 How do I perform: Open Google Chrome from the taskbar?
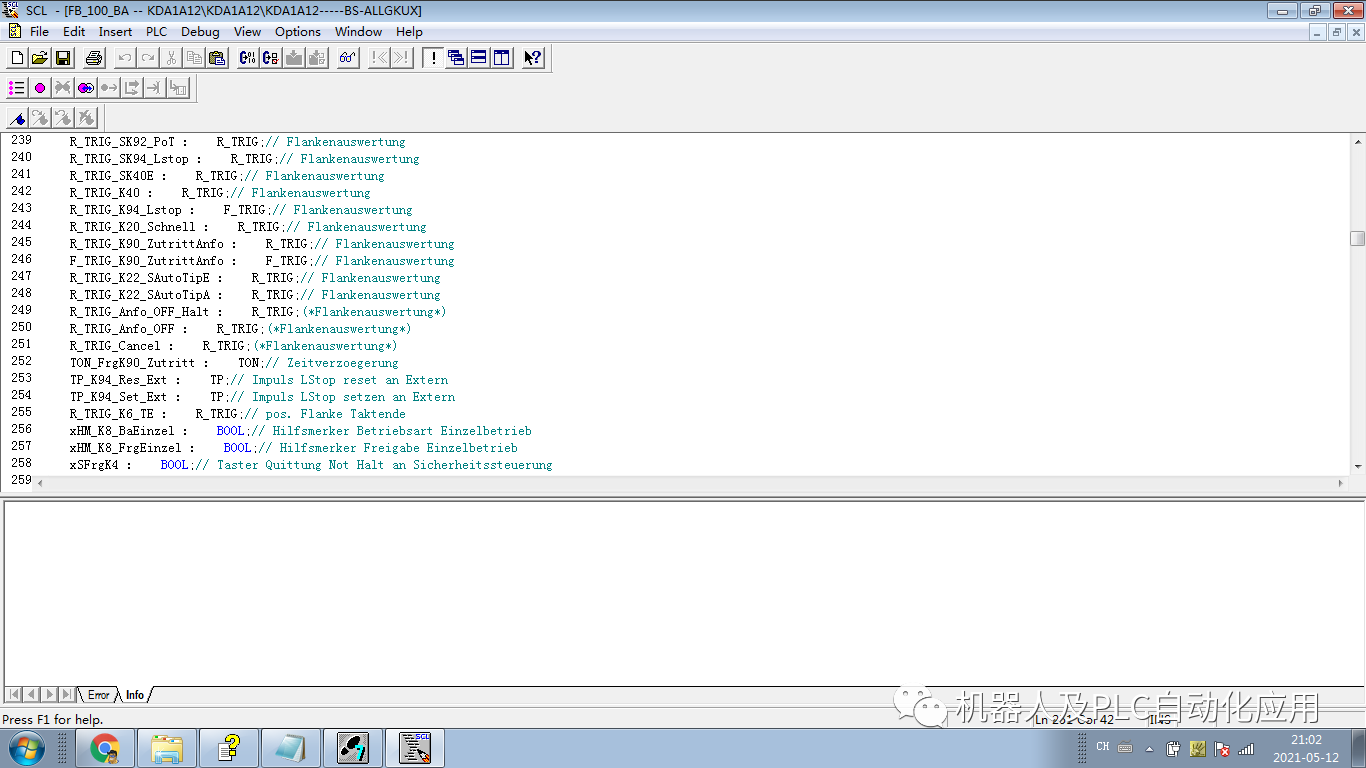click(x=105, y=748)
